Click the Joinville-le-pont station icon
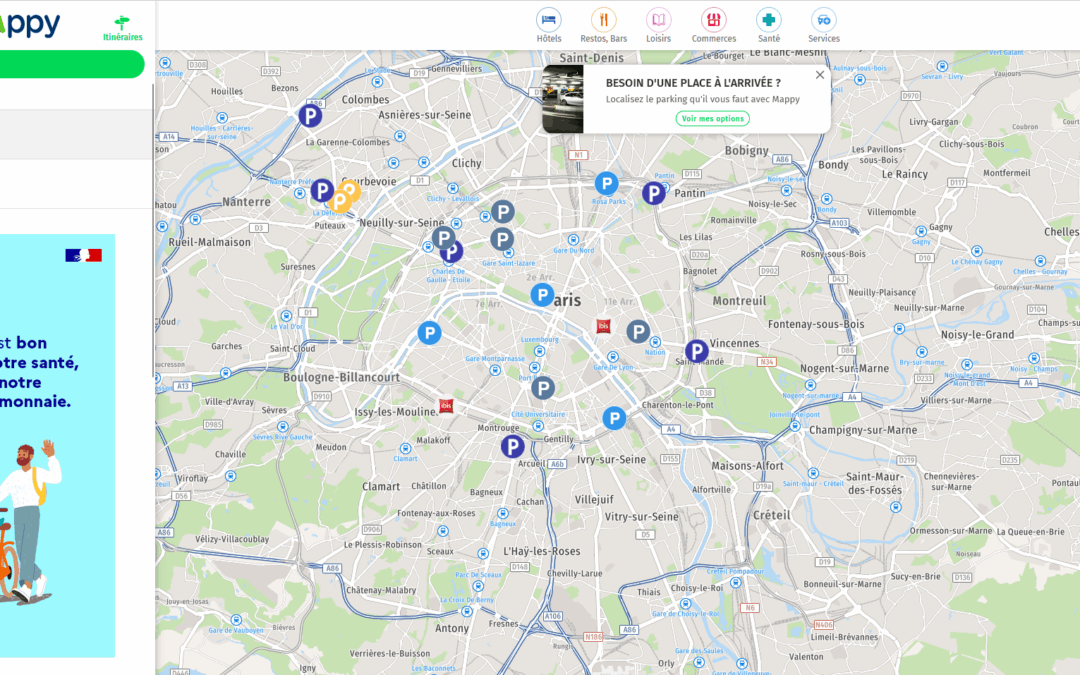Viewport: 1080px width, 675px height. [x=795, y=426]
